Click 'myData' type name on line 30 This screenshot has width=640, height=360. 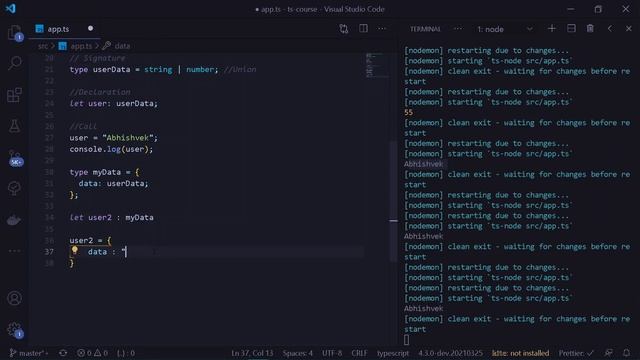[x=107, y=172]
